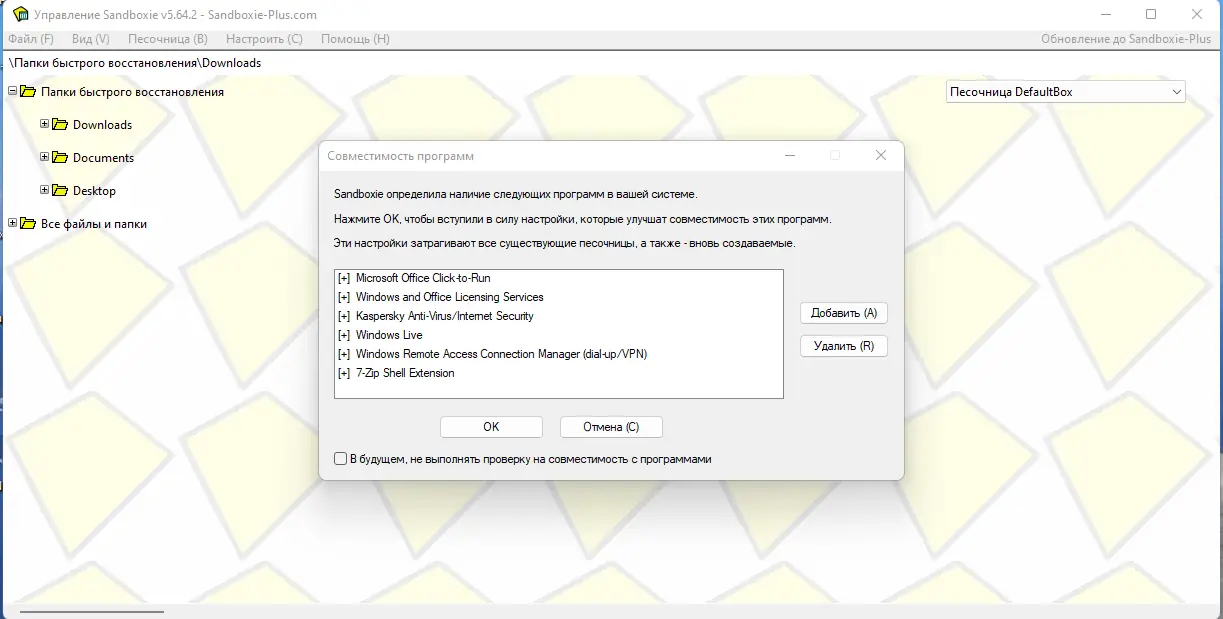Expand the Downloads tree node
Image resolution: width=1223 pixels, height=619 pixels.
coord(44,124)
